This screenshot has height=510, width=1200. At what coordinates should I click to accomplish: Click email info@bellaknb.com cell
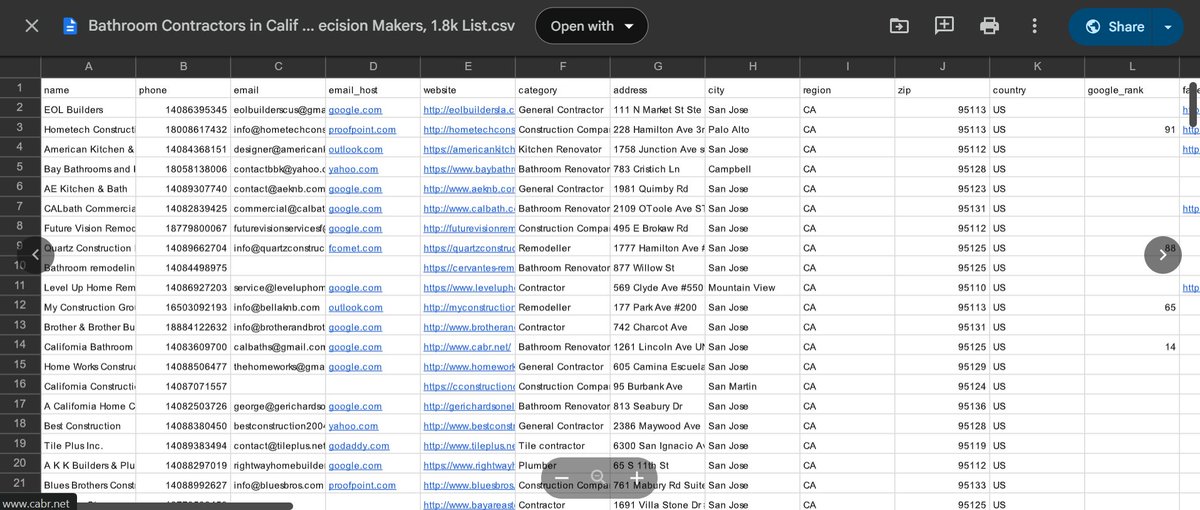278,307
